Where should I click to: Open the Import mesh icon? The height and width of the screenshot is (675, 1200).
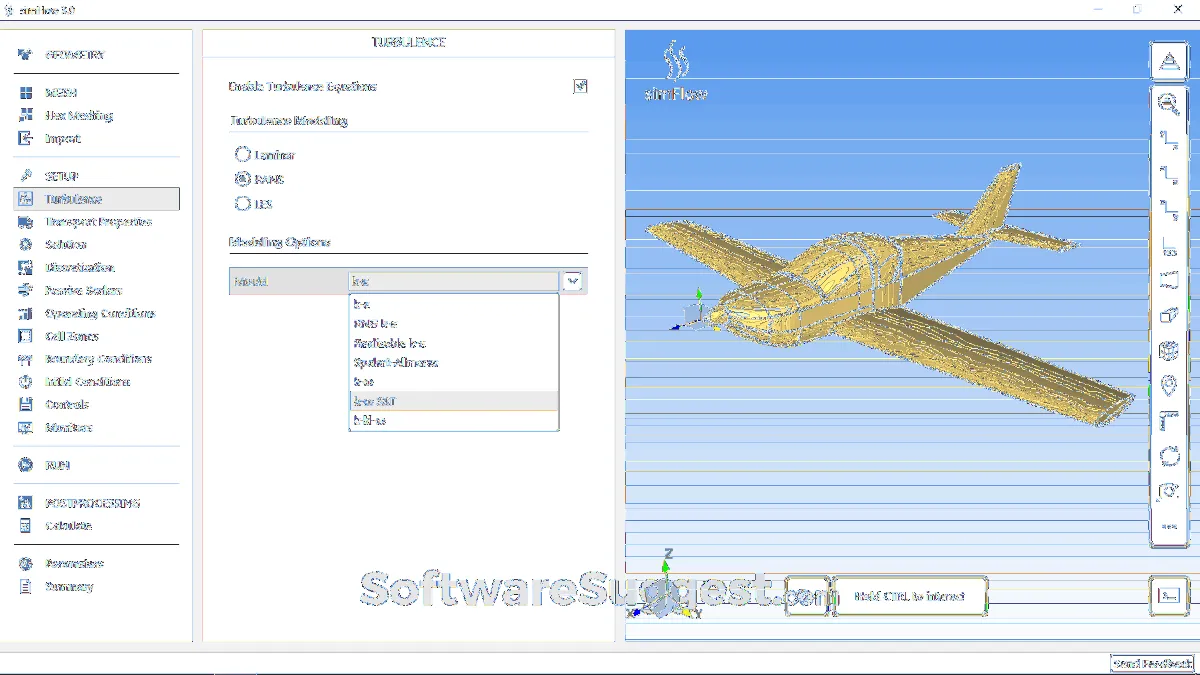tap(26, 138)
